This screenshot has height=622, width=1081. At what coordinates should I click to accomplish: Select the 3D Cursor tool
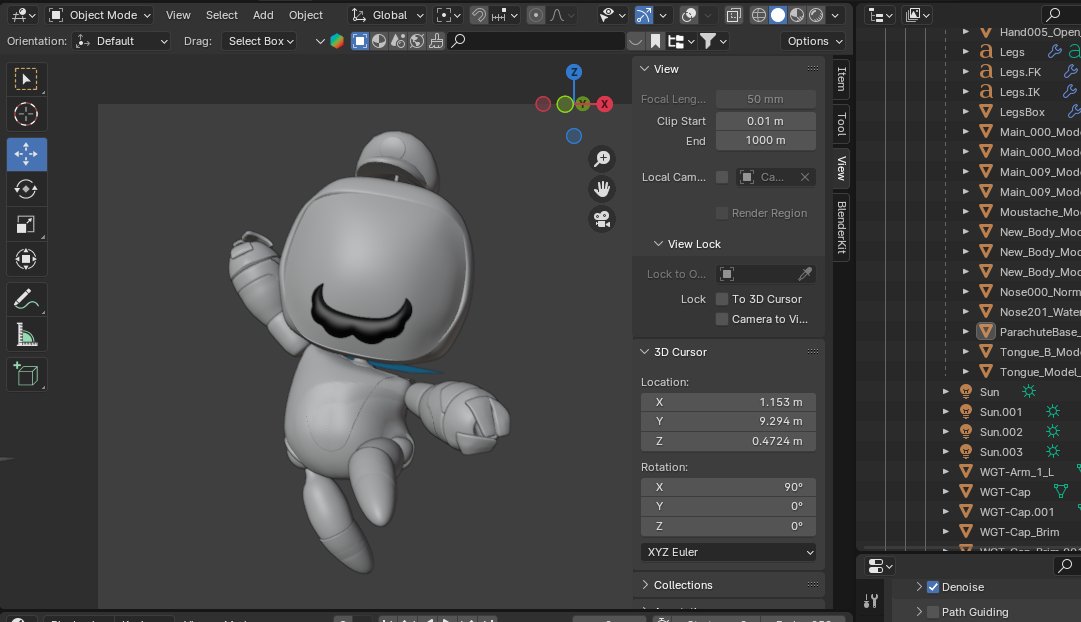(x=26, y=114)
